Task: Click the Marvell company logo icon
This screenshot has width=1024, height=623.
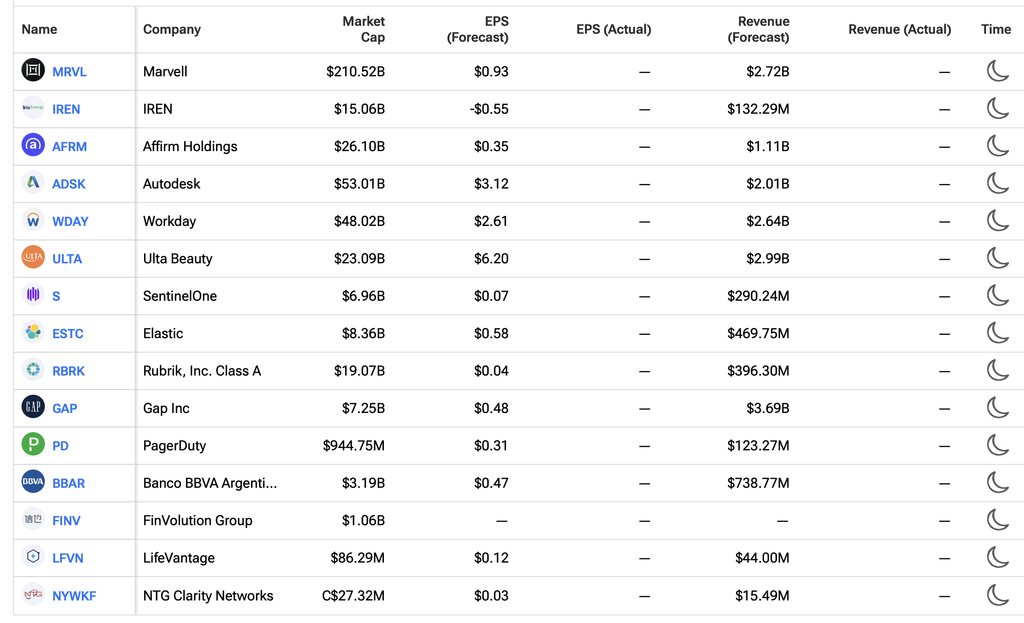Action: (33, 70)
